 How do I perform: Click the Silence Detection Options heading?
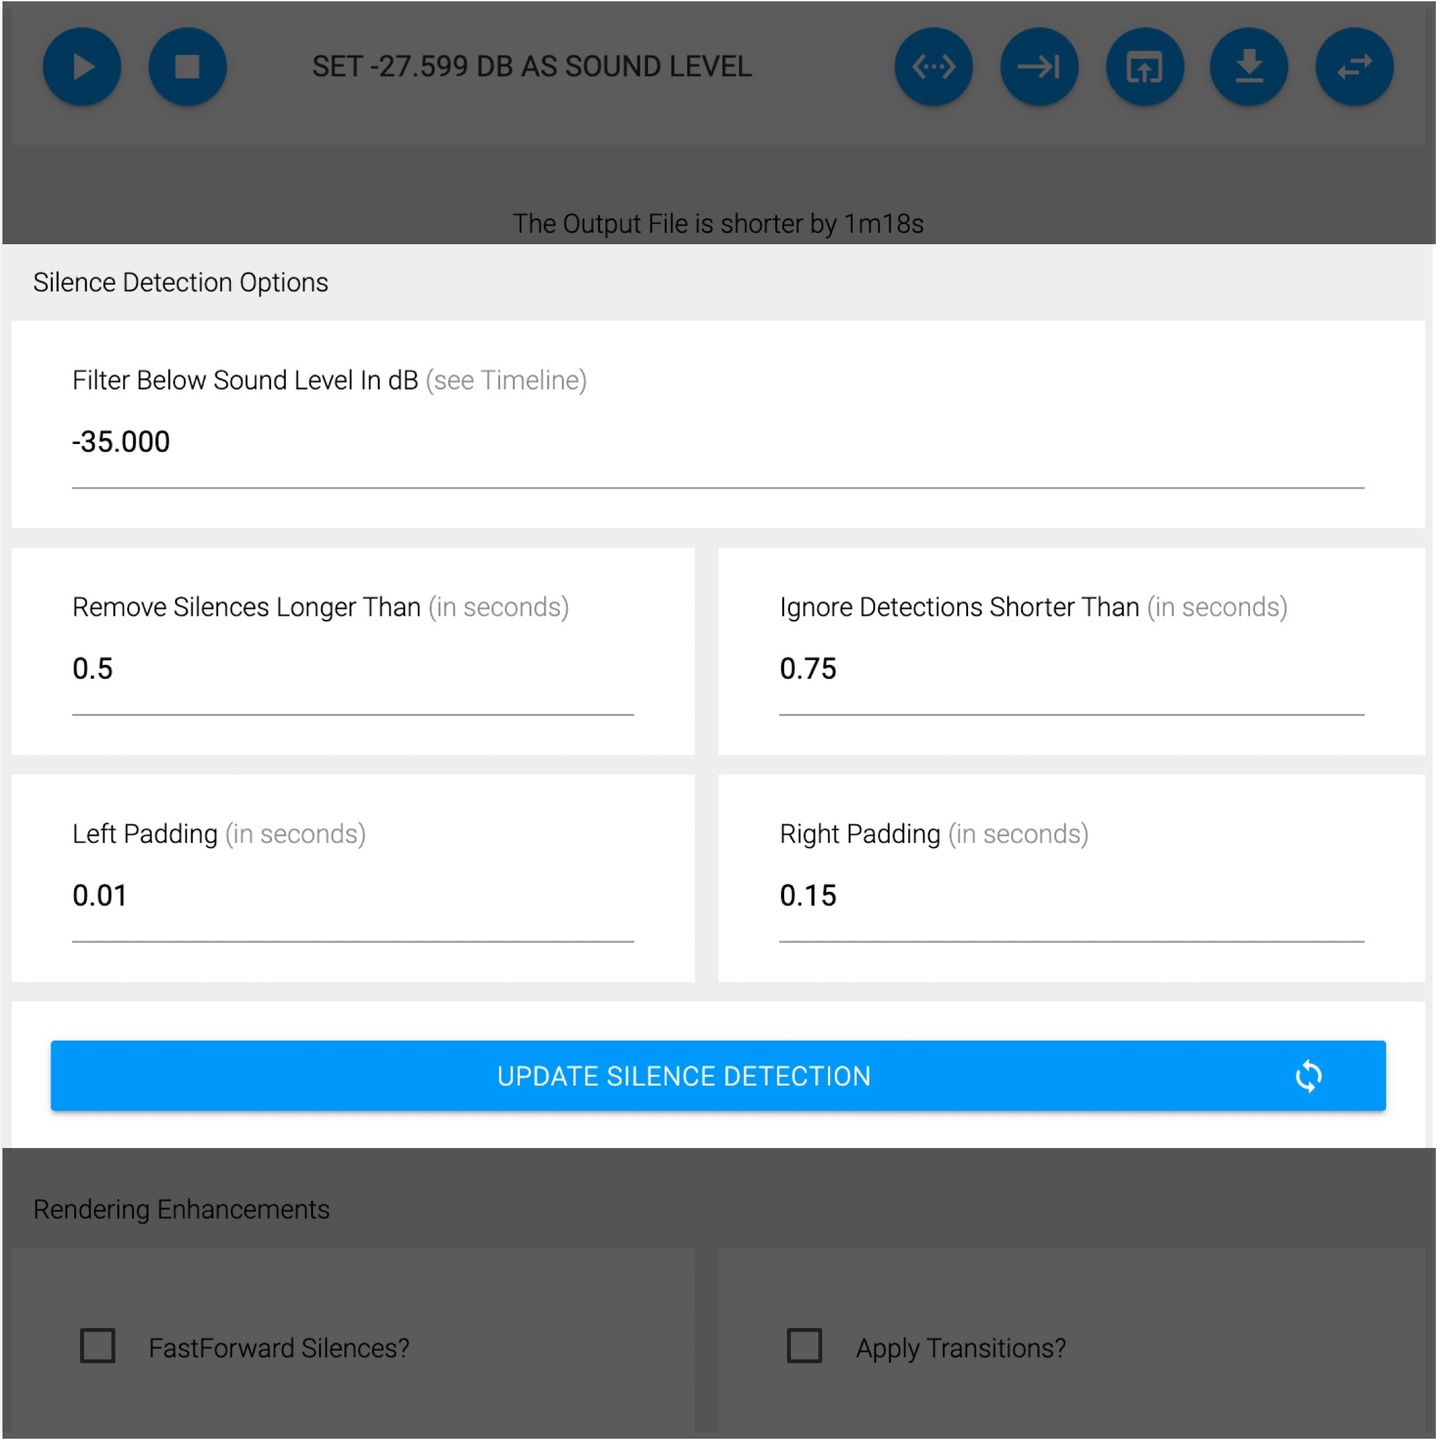pyautogui.click(x=181, y=283)
